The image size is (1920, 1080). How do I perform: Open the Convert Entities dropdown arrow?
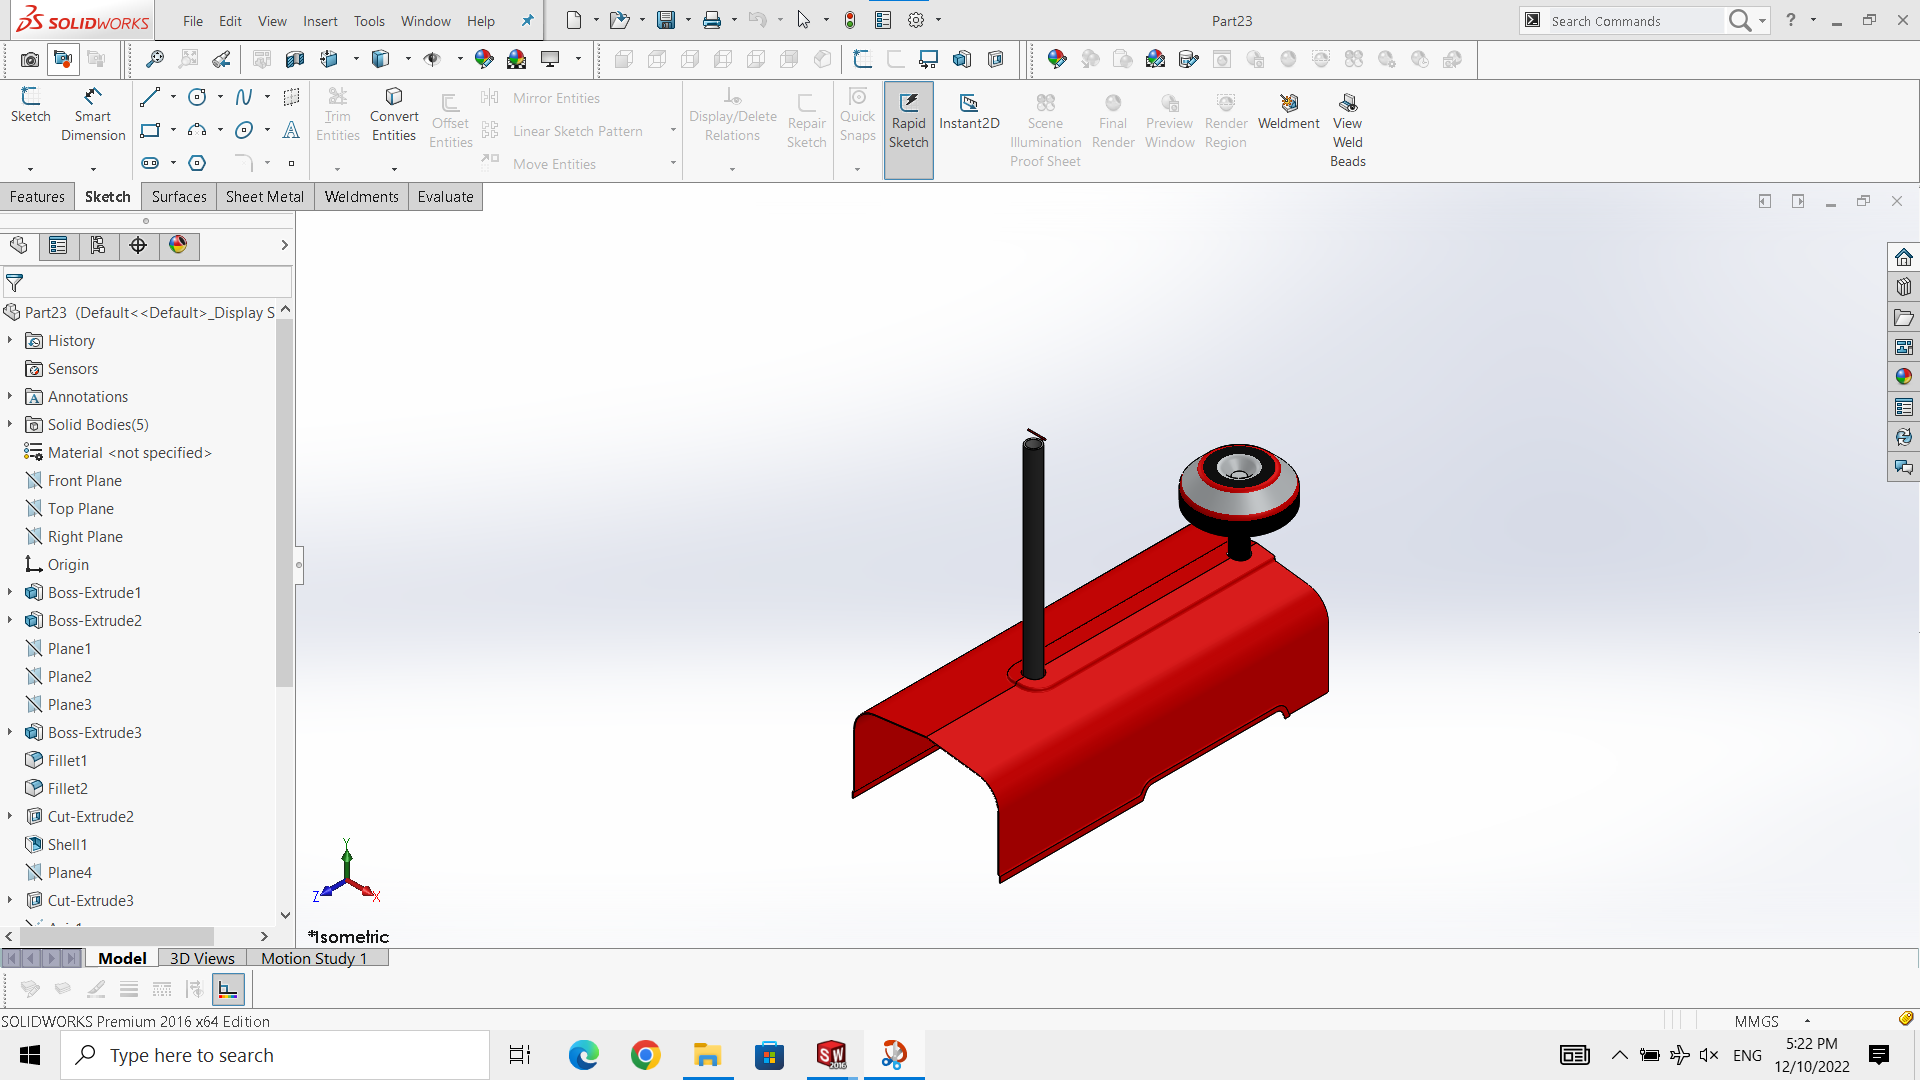tap(394, 169)
